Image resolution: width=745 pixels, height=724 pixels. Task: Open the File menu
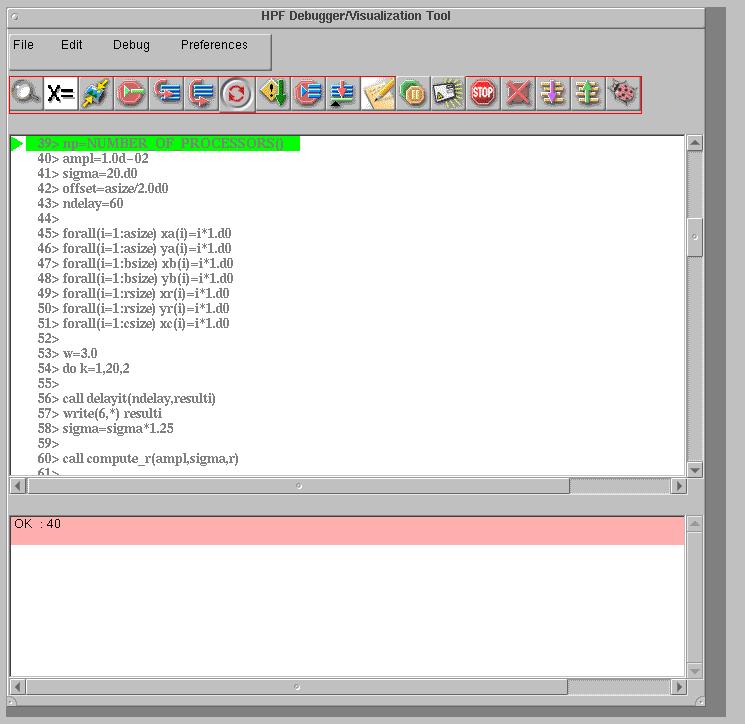point(23,45)
